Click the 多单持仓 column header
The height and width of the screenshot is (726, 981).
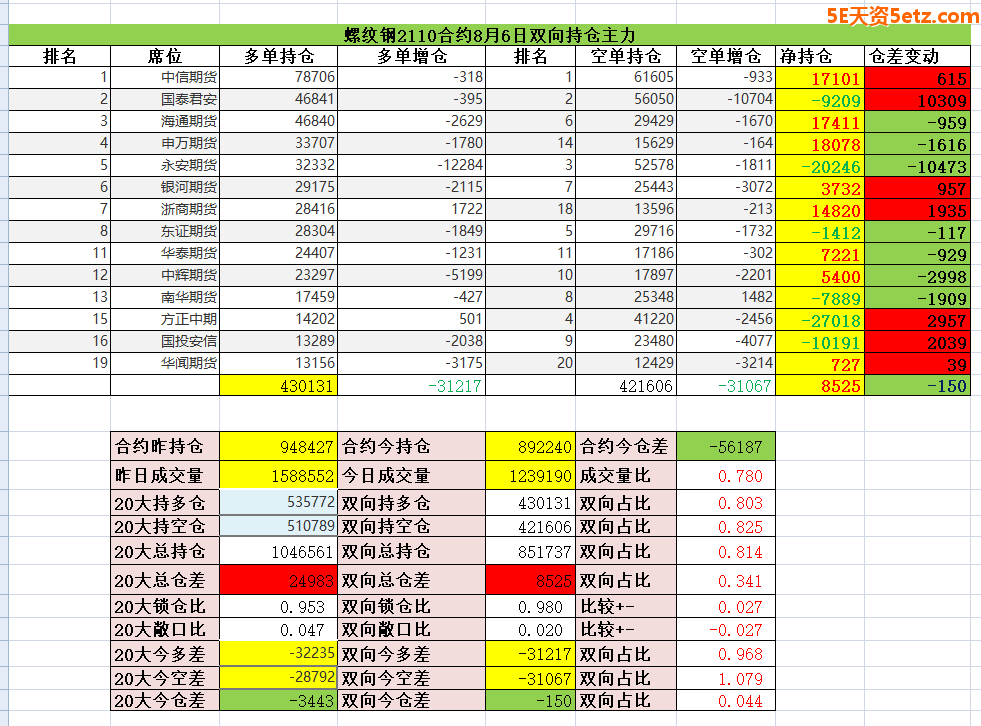[278, 56]
